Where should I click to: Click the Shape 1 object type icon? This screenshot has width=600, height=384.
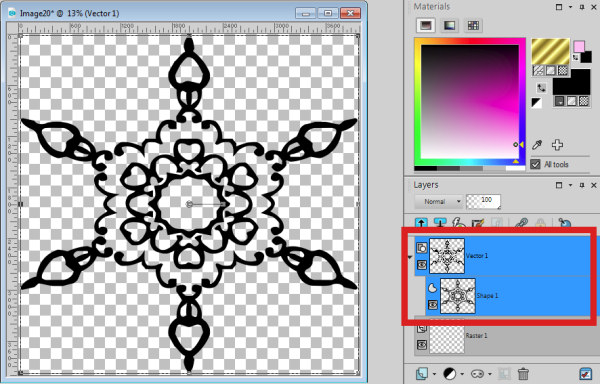pos(432,288)
